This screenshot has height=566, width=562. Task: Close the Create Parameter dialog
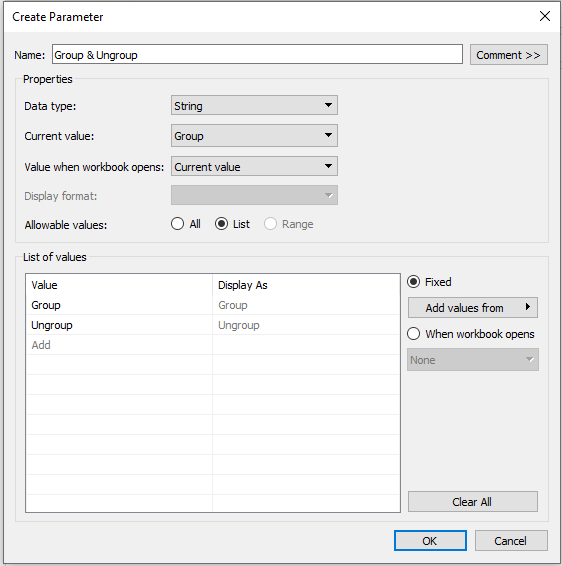tap(545, 16)
